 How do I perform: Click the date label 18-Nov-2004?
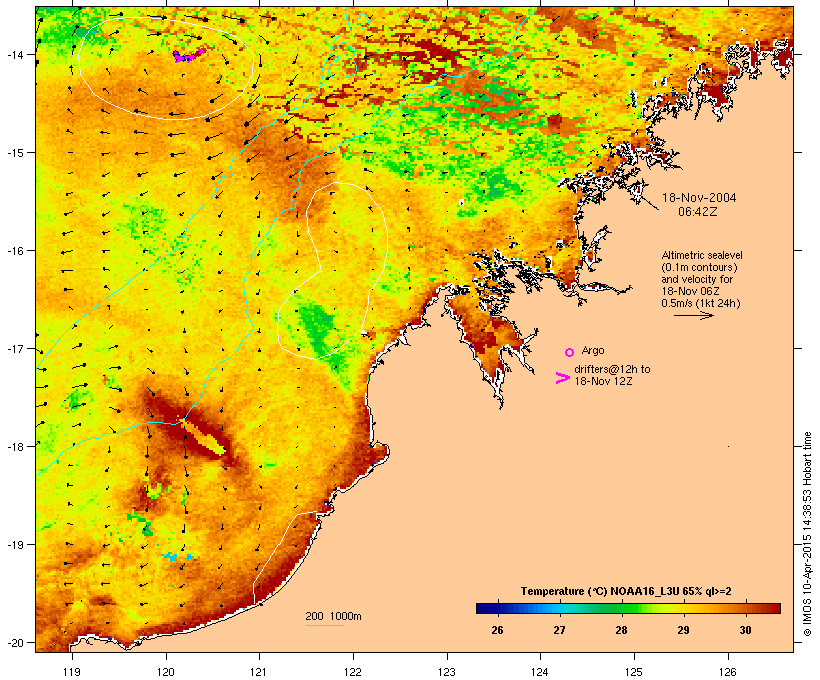699,198
